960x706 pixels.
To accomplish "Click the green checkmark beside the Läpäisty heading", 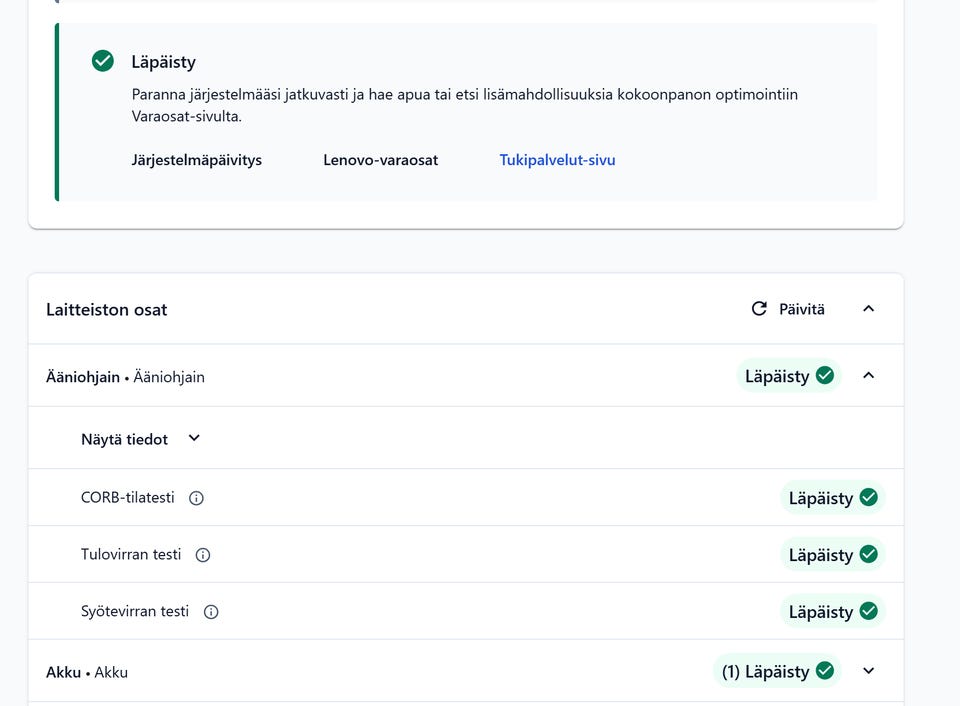I will tap(103, 62).
